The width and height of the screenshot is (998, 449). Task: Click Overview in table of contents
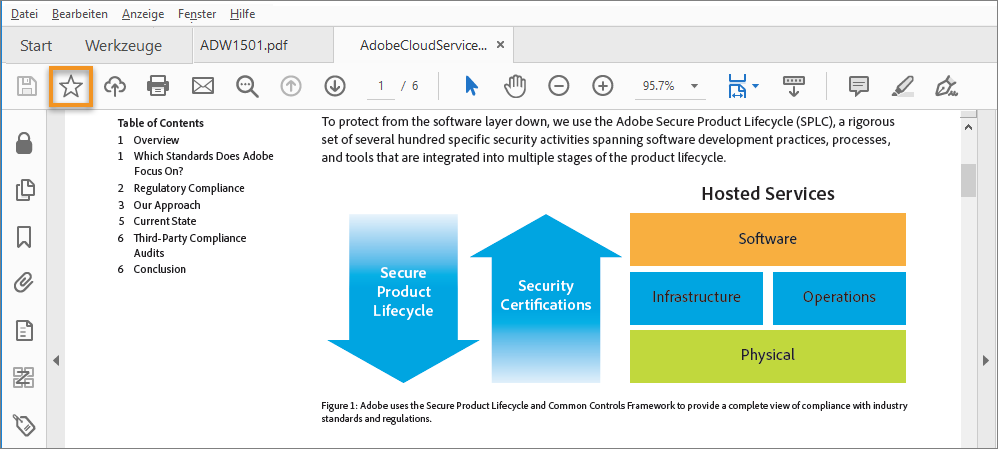(157, 140)
